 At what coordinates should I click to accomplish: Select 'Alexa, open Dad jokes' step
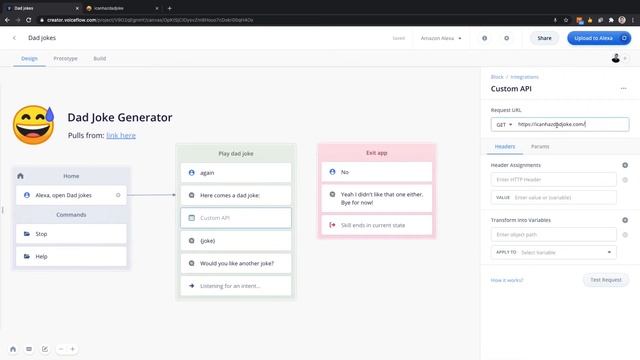[71, 195]
